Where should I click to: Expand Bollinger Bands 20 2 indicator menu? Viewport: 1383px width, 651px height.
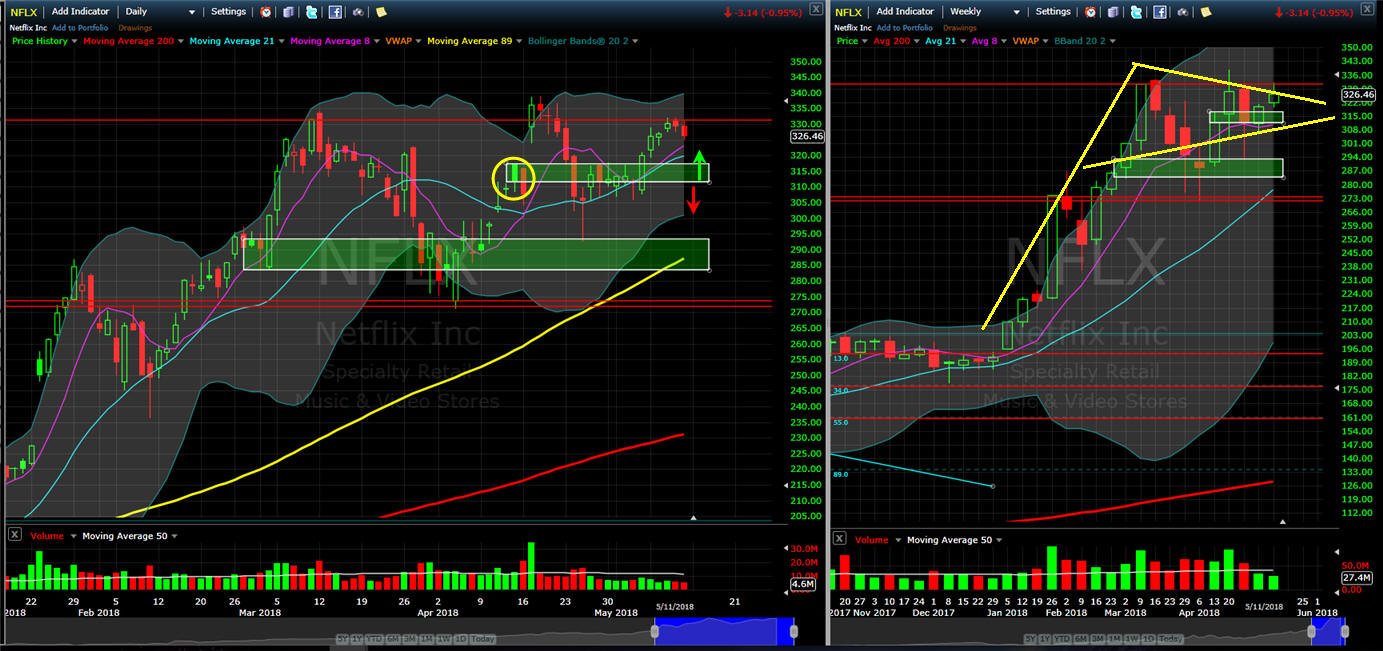pyautogui.click(x=635, y=41)
